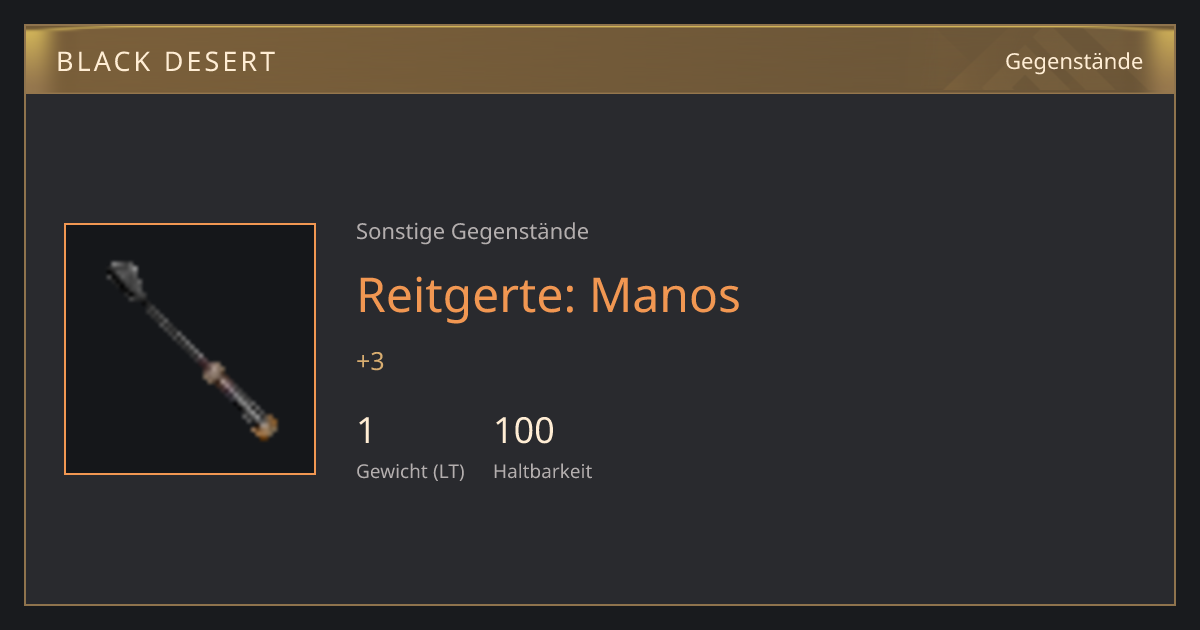
Task: Select the Sonstige Gegenstände category label
Action: point(472,232)
